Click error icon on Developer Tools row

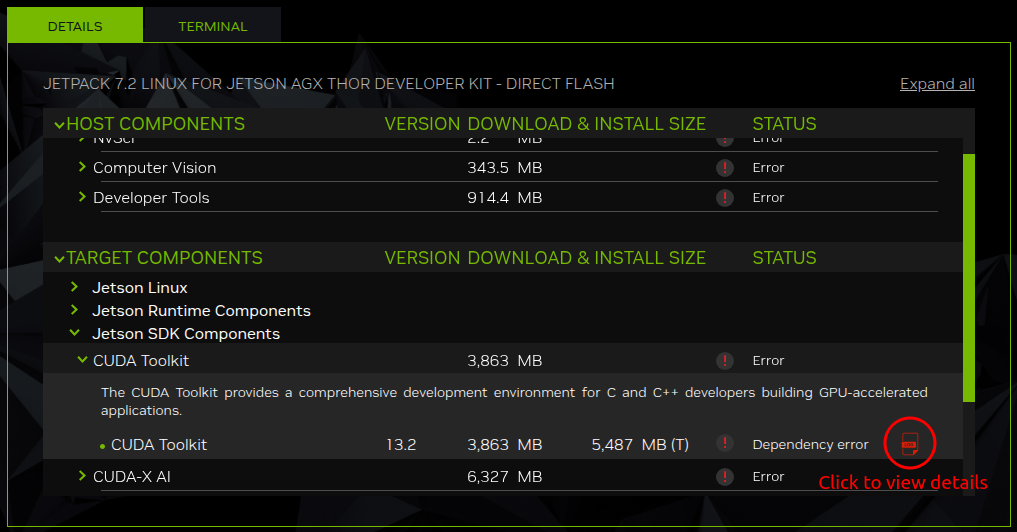(x=724, y=197)
